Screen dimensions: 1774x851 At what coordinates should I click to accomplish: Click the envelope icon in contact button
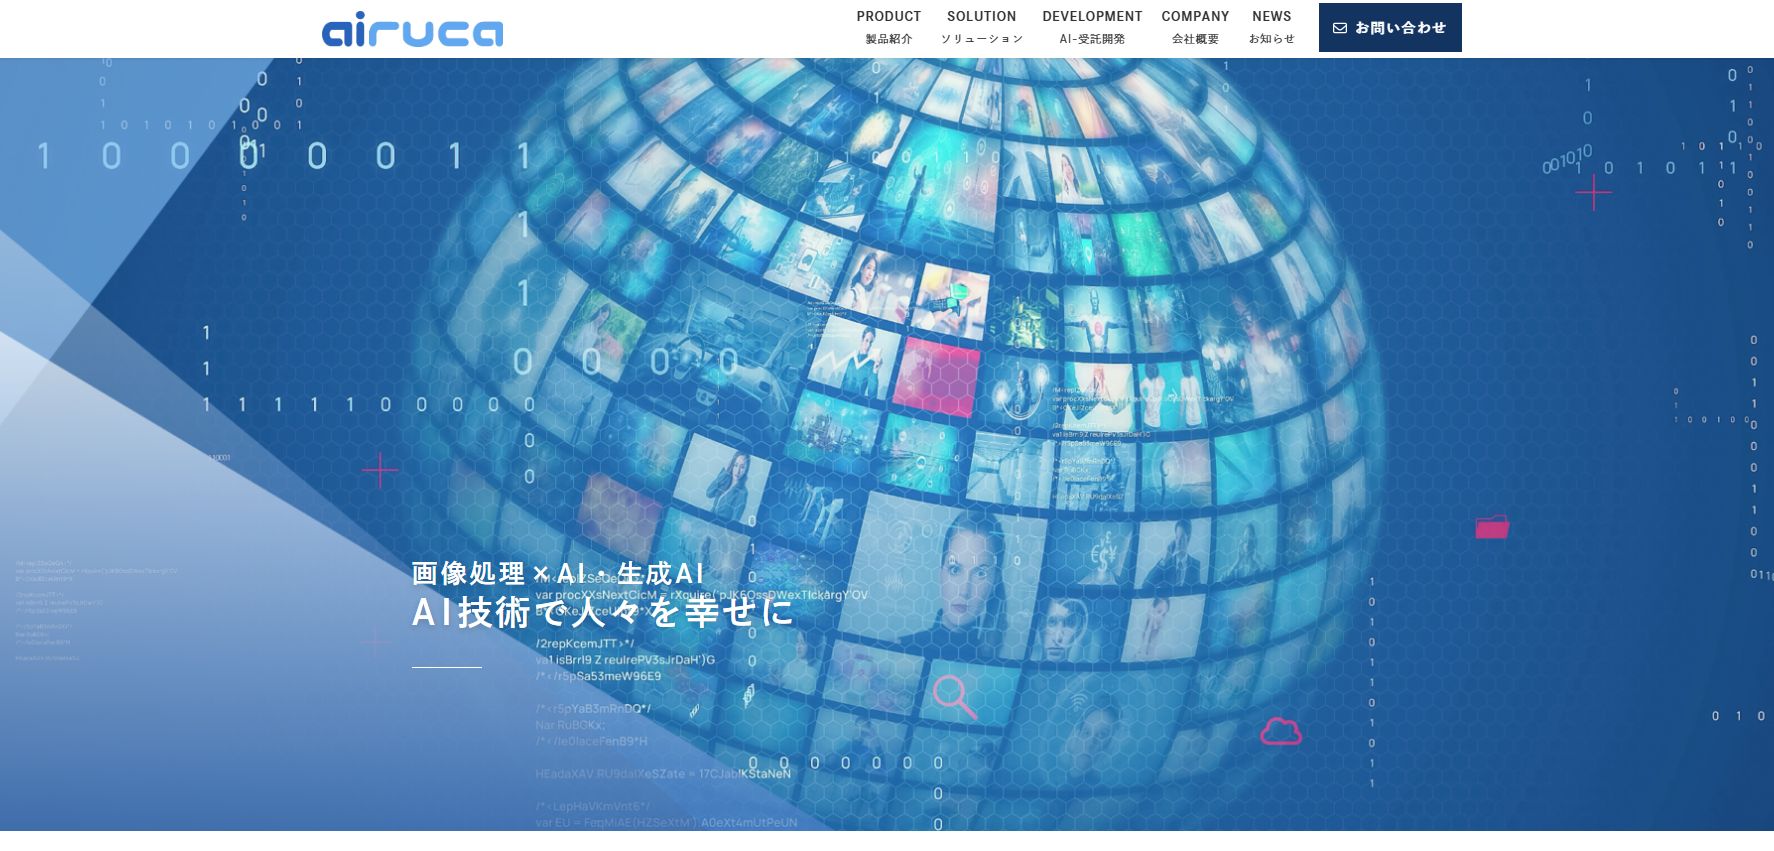click(1340, 28)
